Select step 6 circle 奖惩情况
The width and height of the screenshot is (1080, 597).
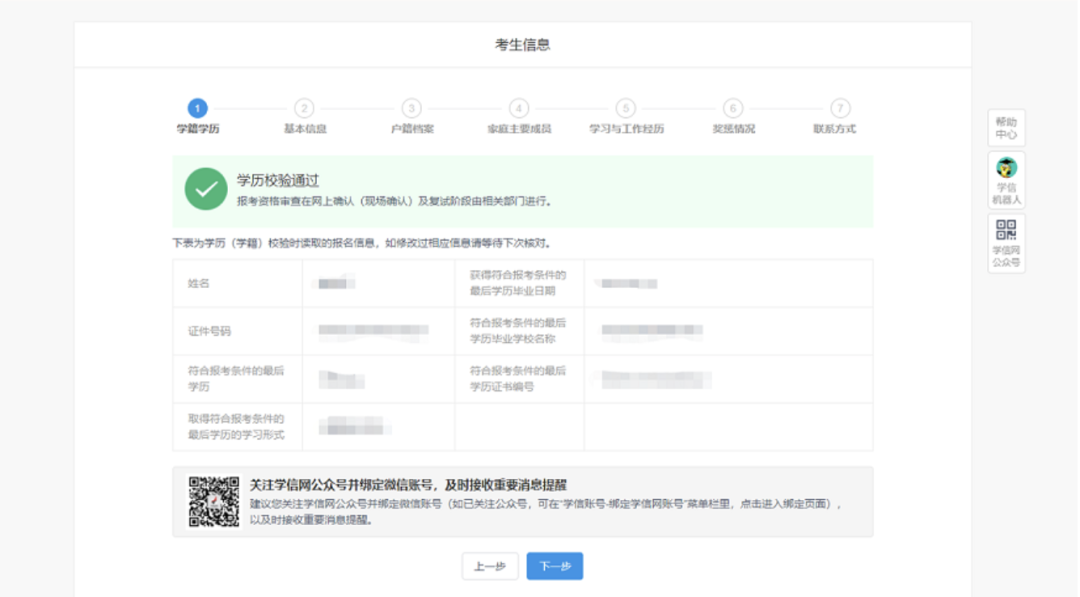tap(733, 108)
